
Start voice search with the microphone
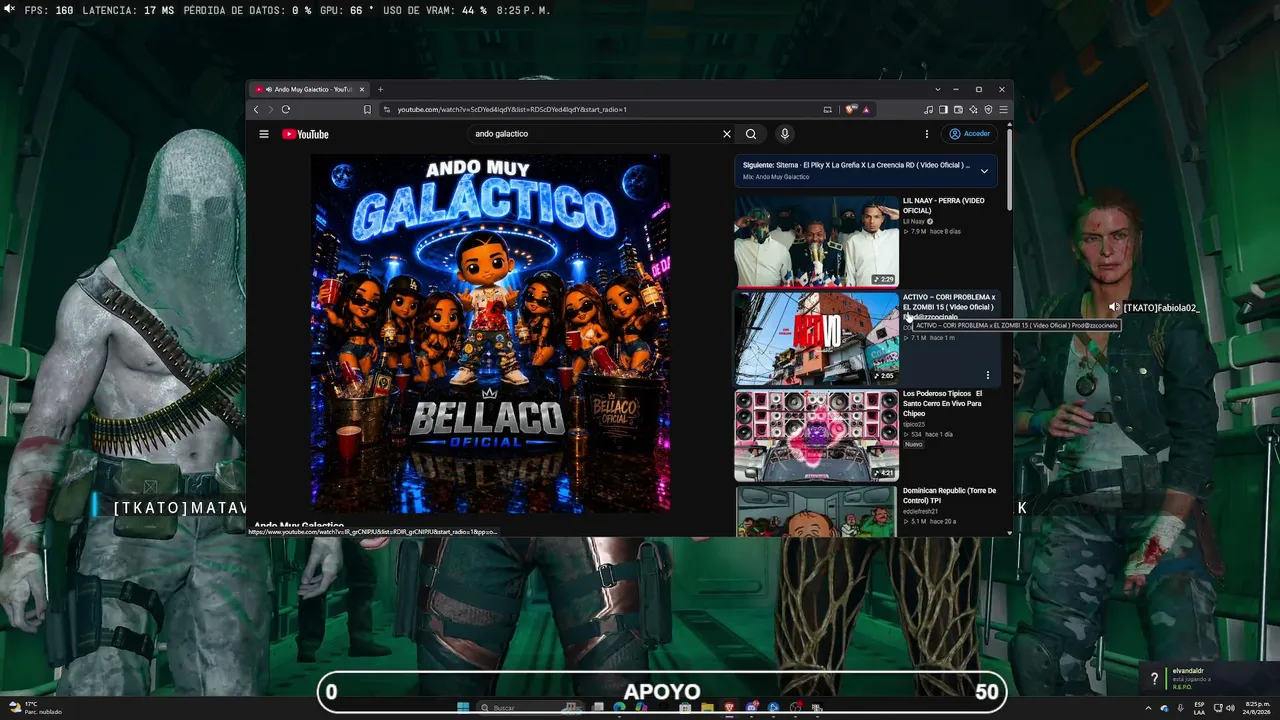pyautogui.click(x=785, y=134)
